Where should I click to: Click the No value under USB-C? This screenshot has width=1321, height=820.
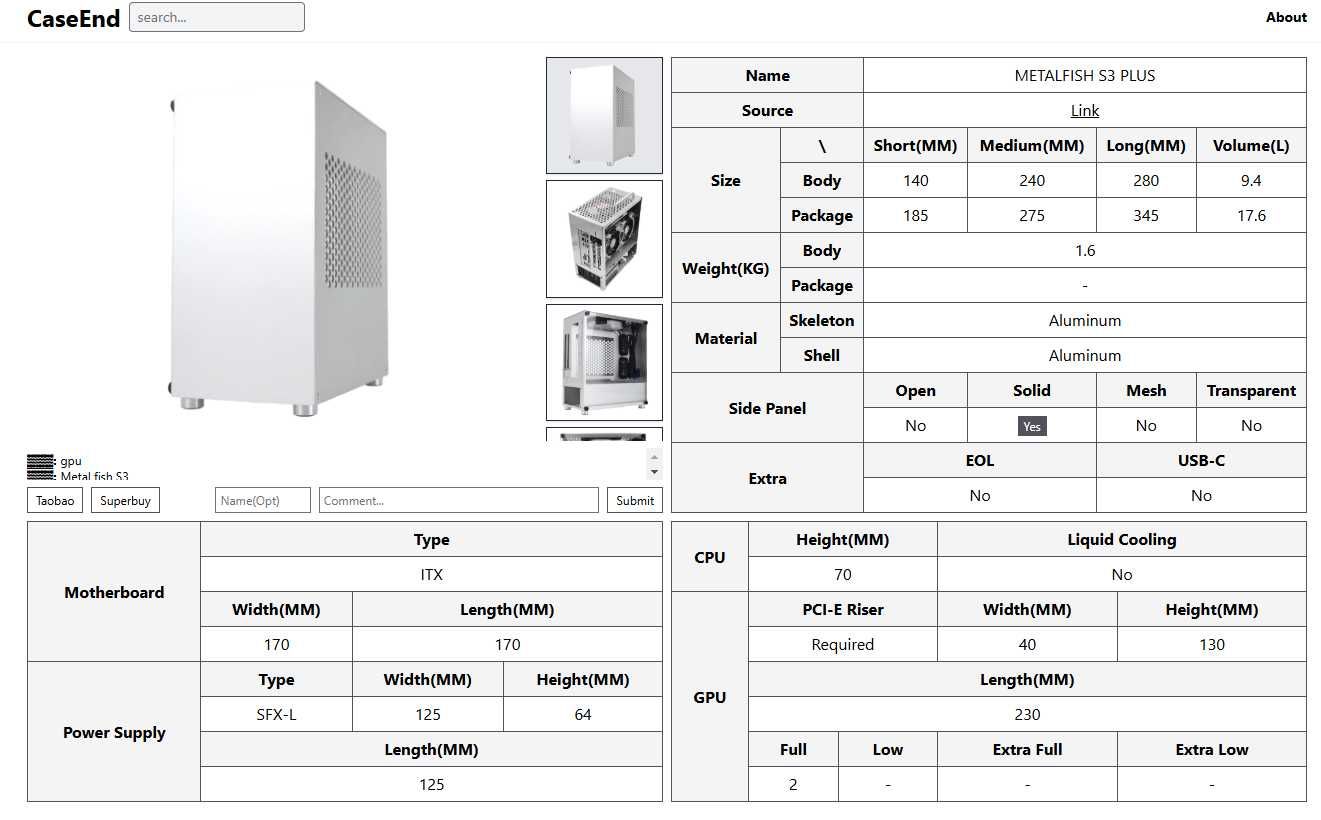tap(1201, 495)
